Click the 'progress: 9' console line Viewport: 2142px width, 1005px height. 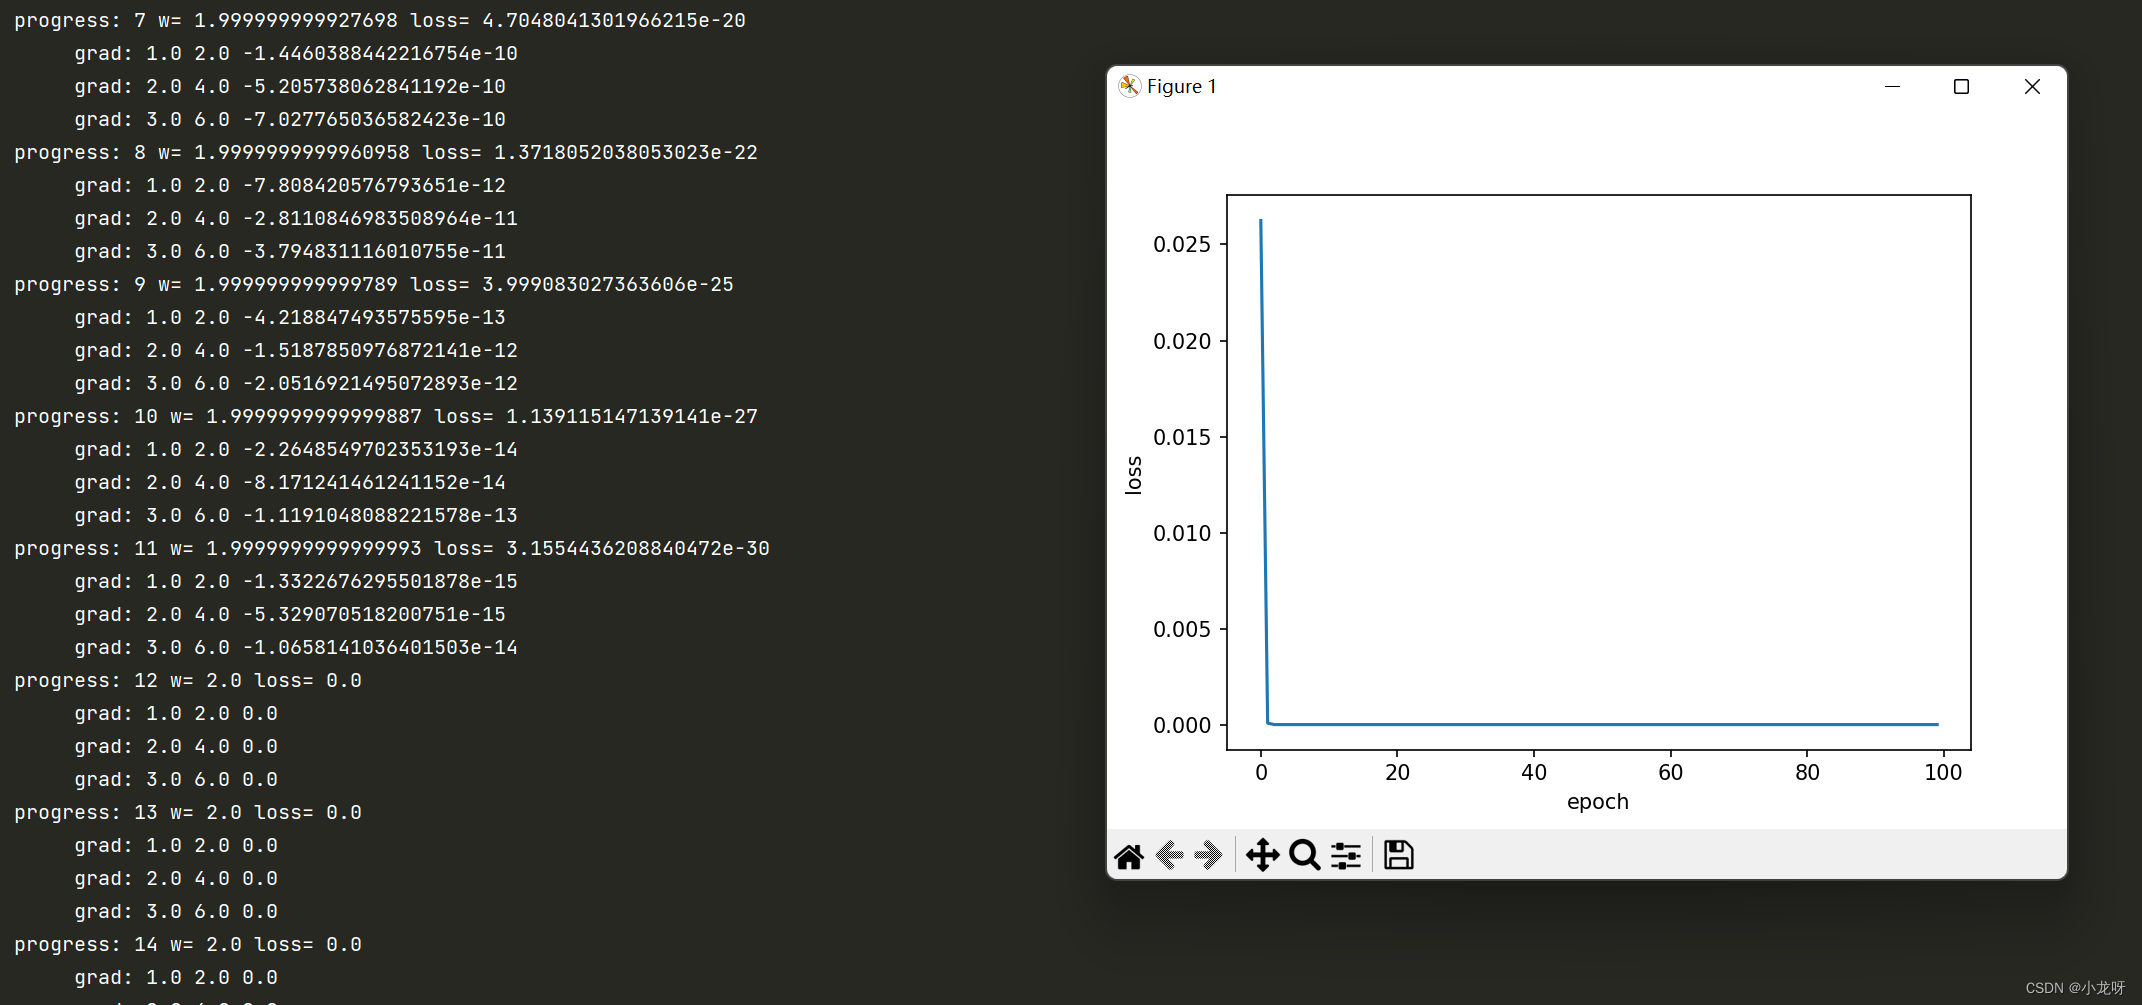[x=374, y=284]
